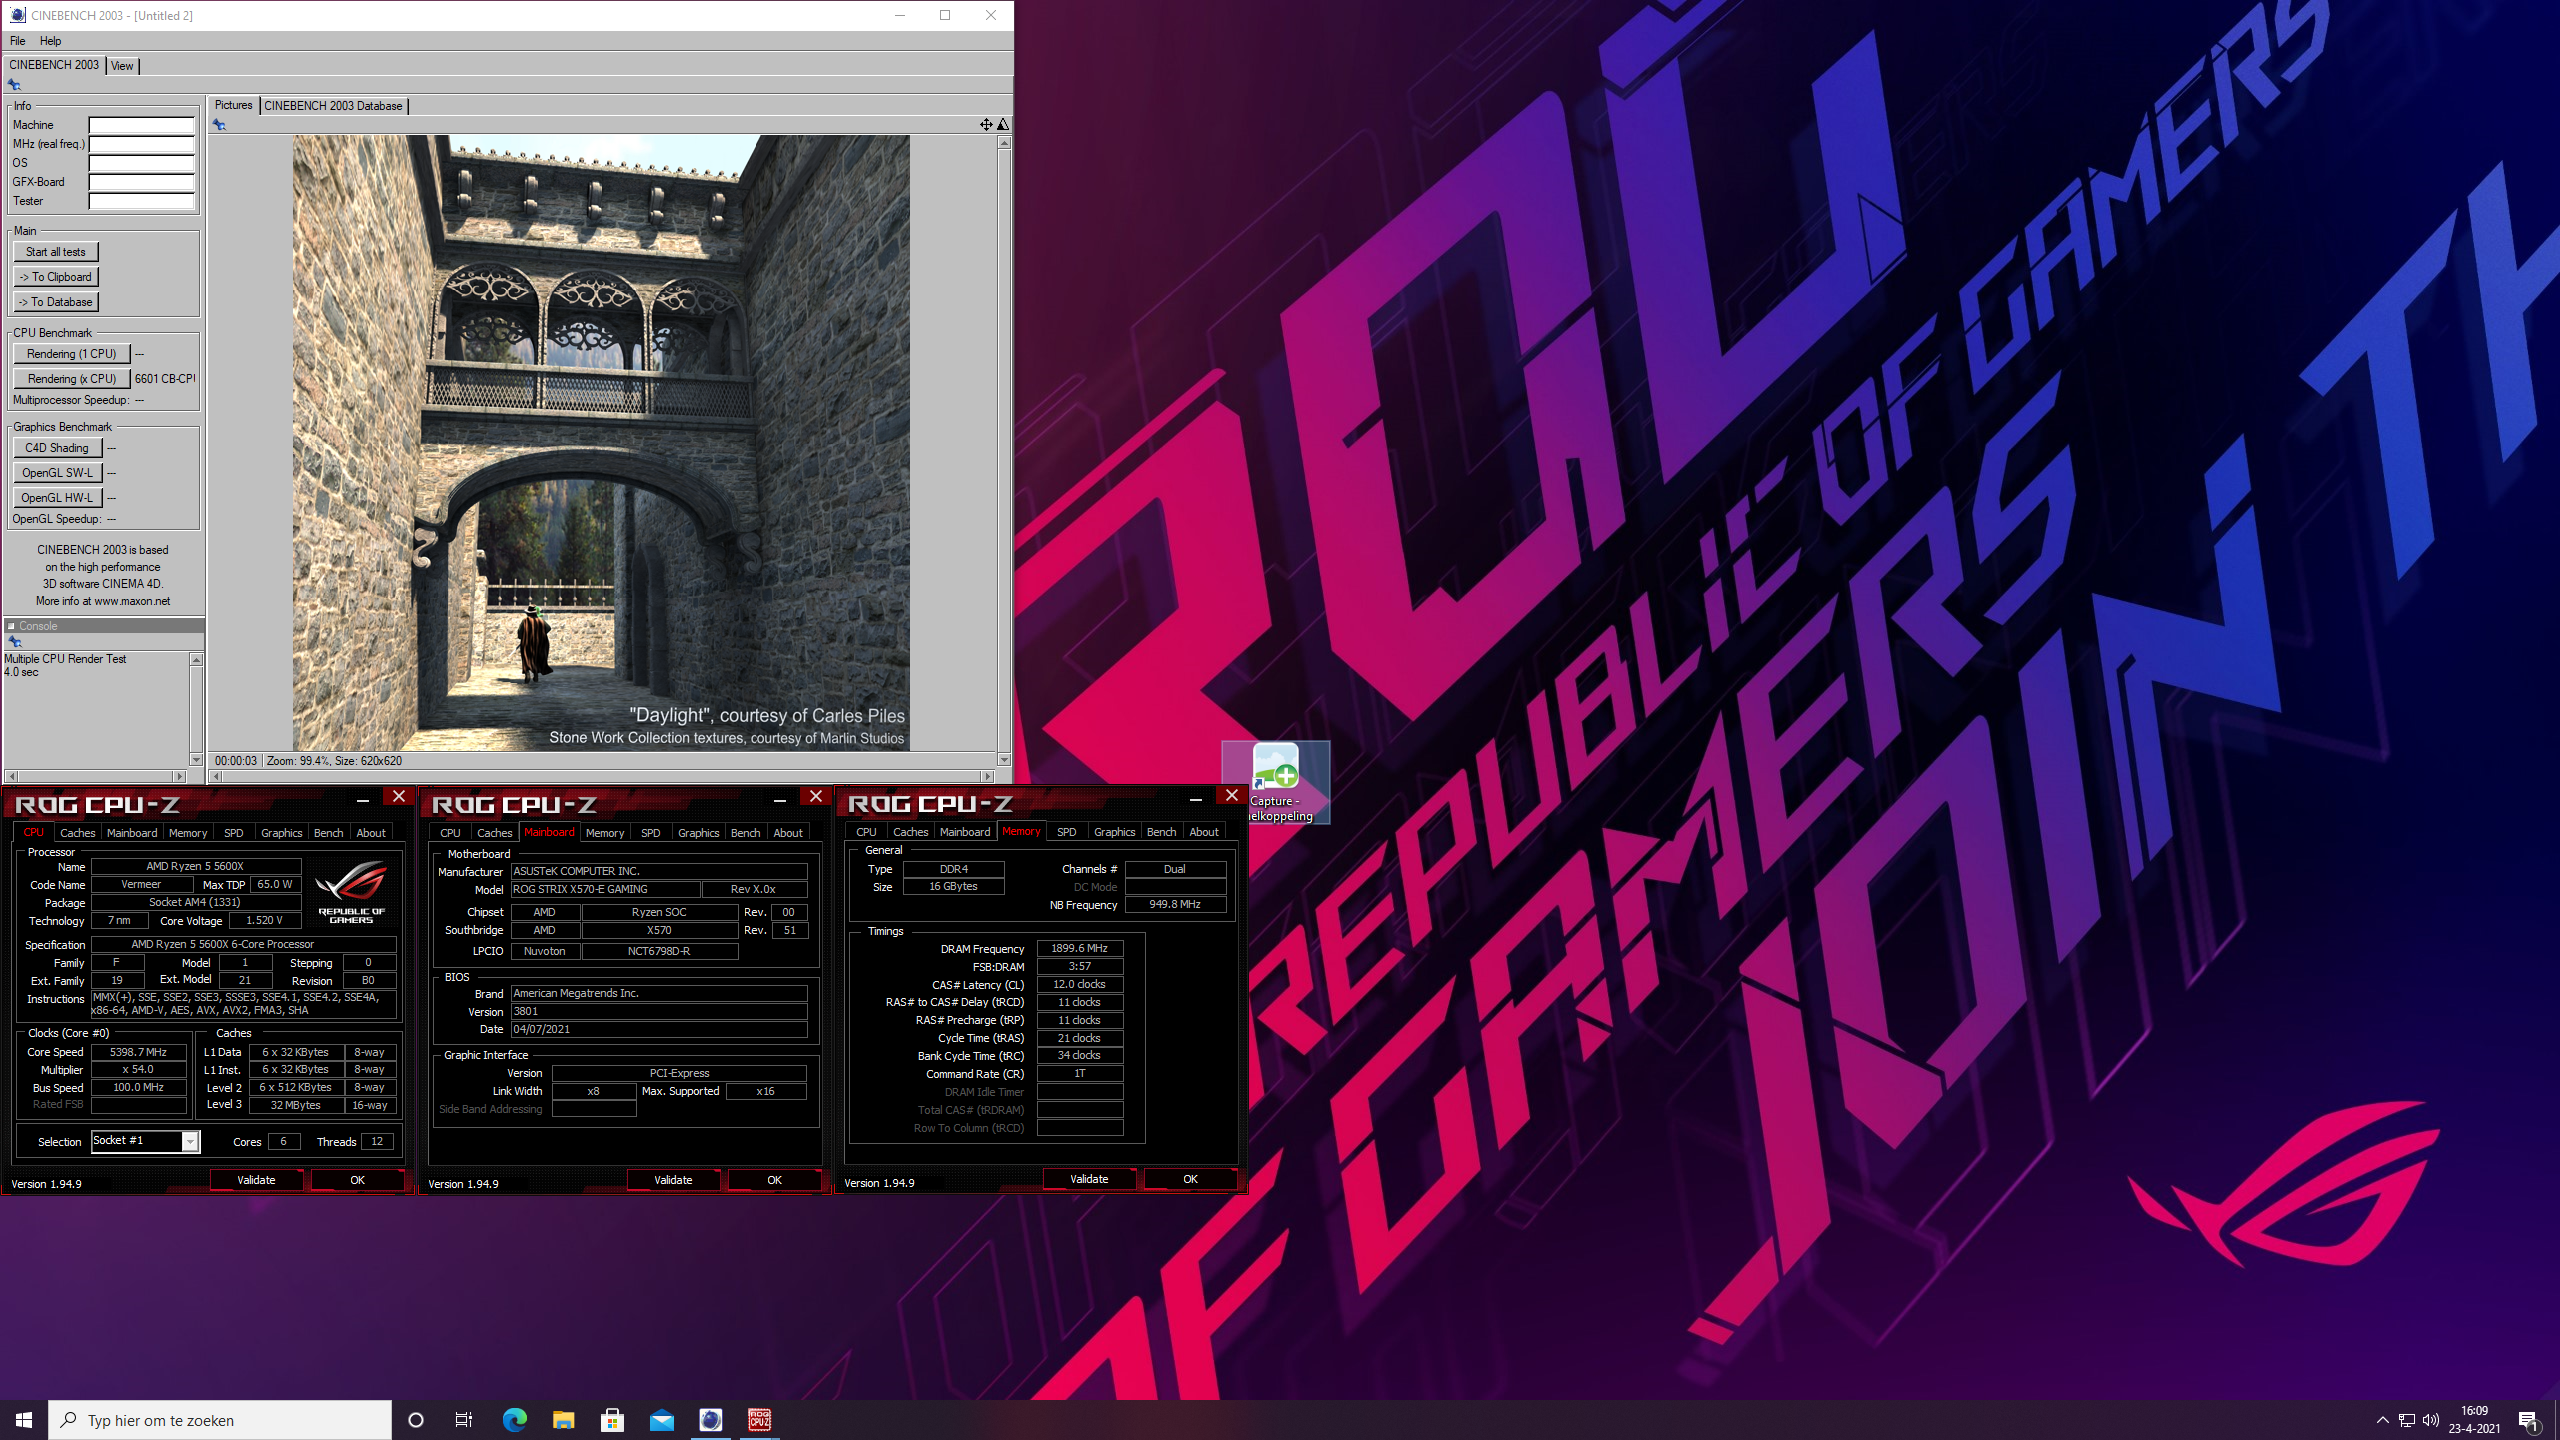Open Windows Start menu
The height and width of the screenshot is (1440, 2560).
tap(24, 1420)
